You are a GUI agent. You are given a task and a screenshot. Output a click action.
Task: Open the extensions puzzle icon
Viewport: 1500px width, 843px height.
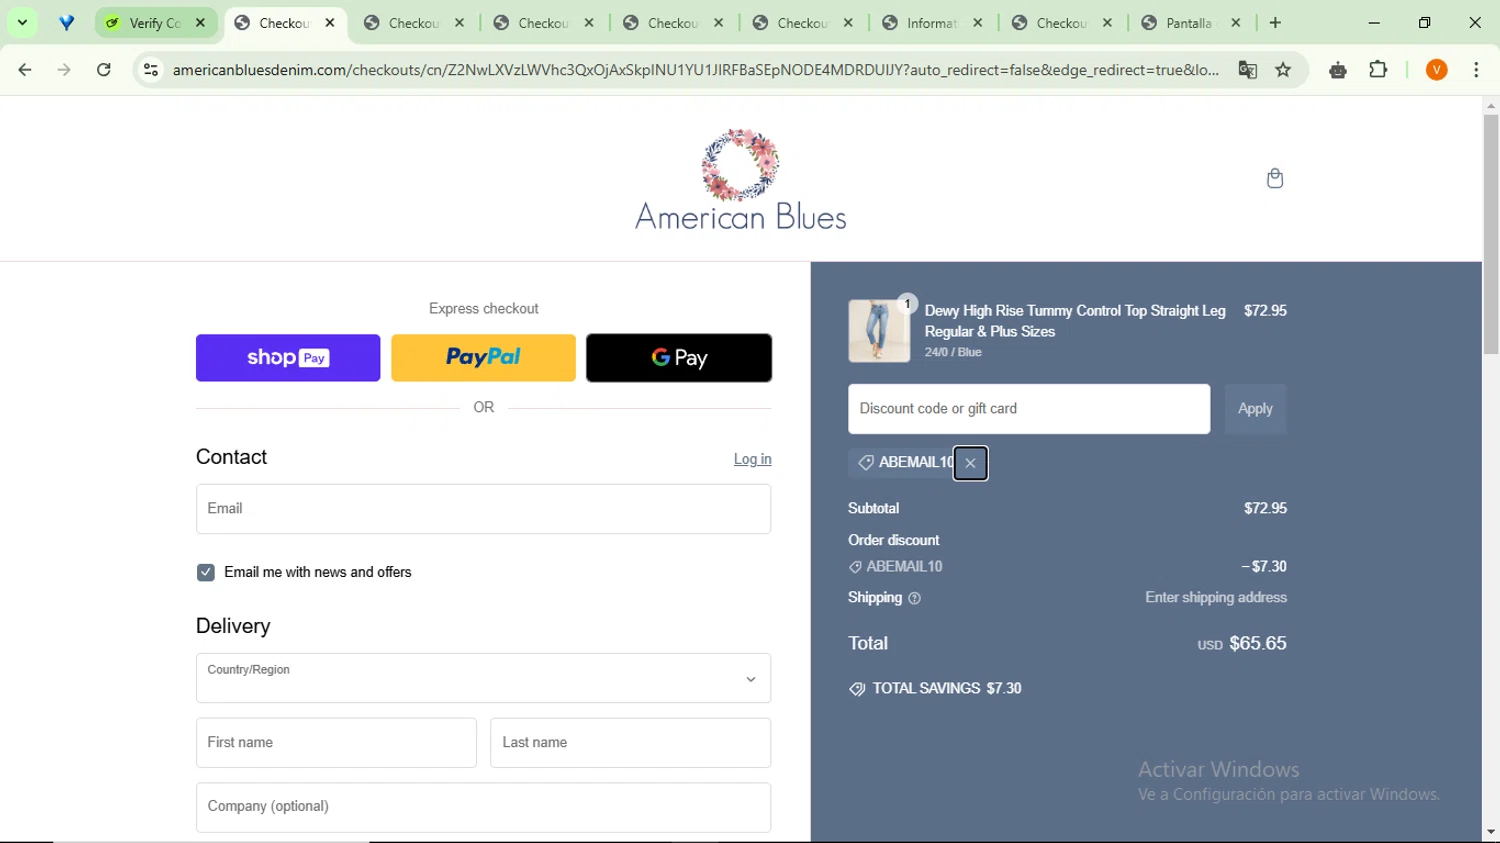1378,70
